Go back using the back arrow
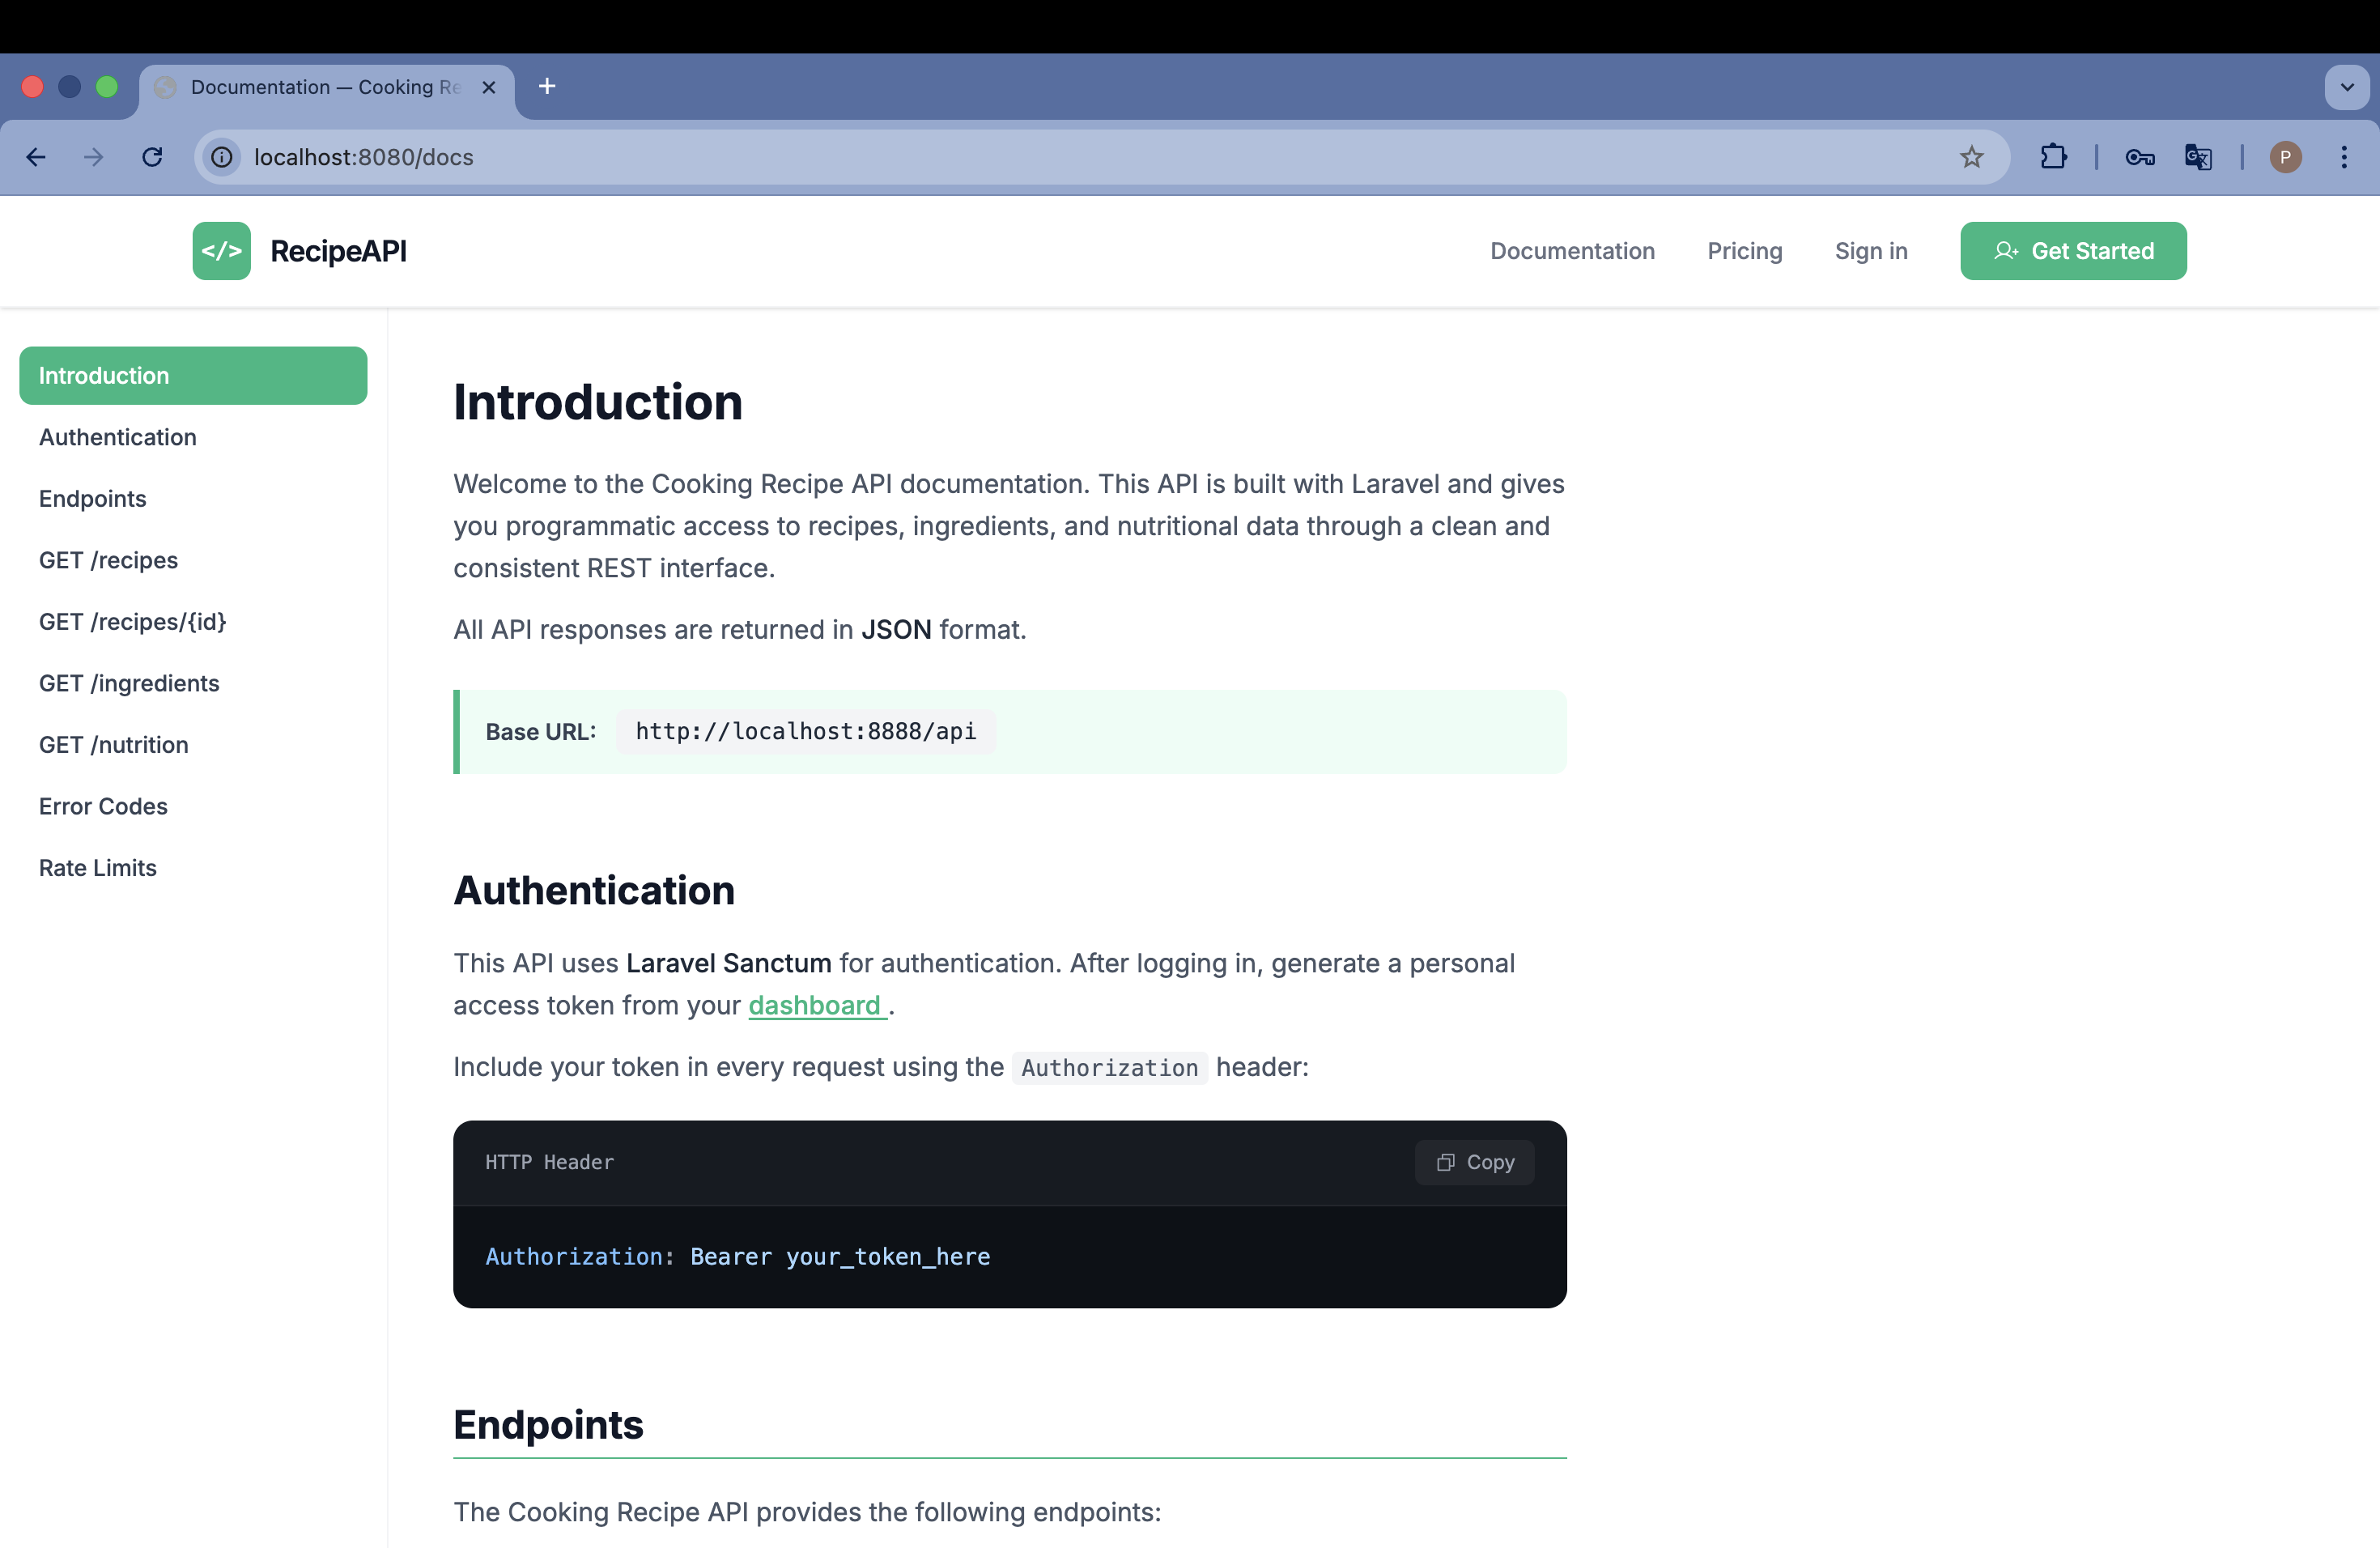The image size is (2380, 1548). tap(36, 157)
